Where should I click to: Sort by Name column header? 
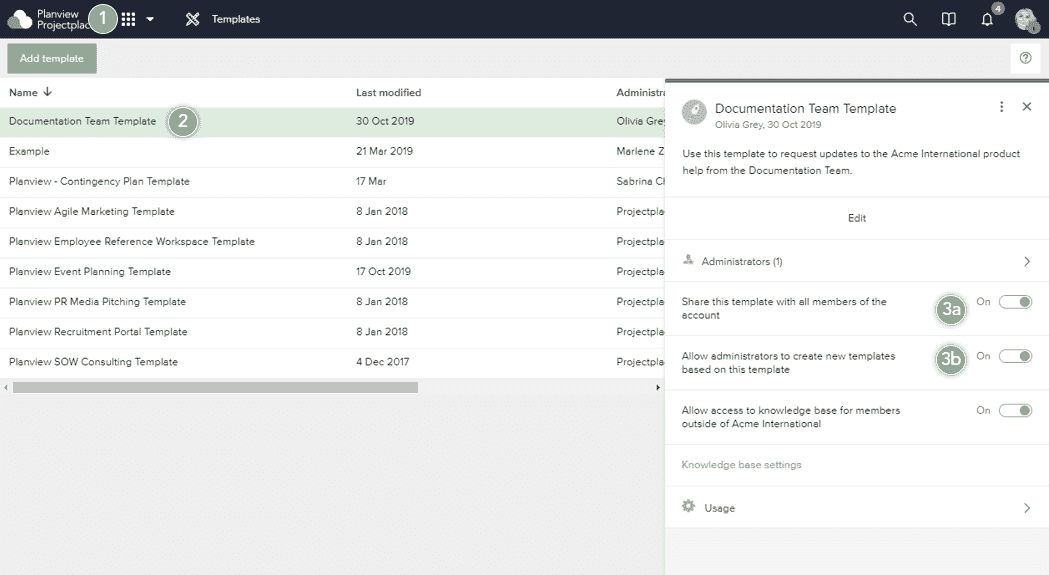click(30, 92)
